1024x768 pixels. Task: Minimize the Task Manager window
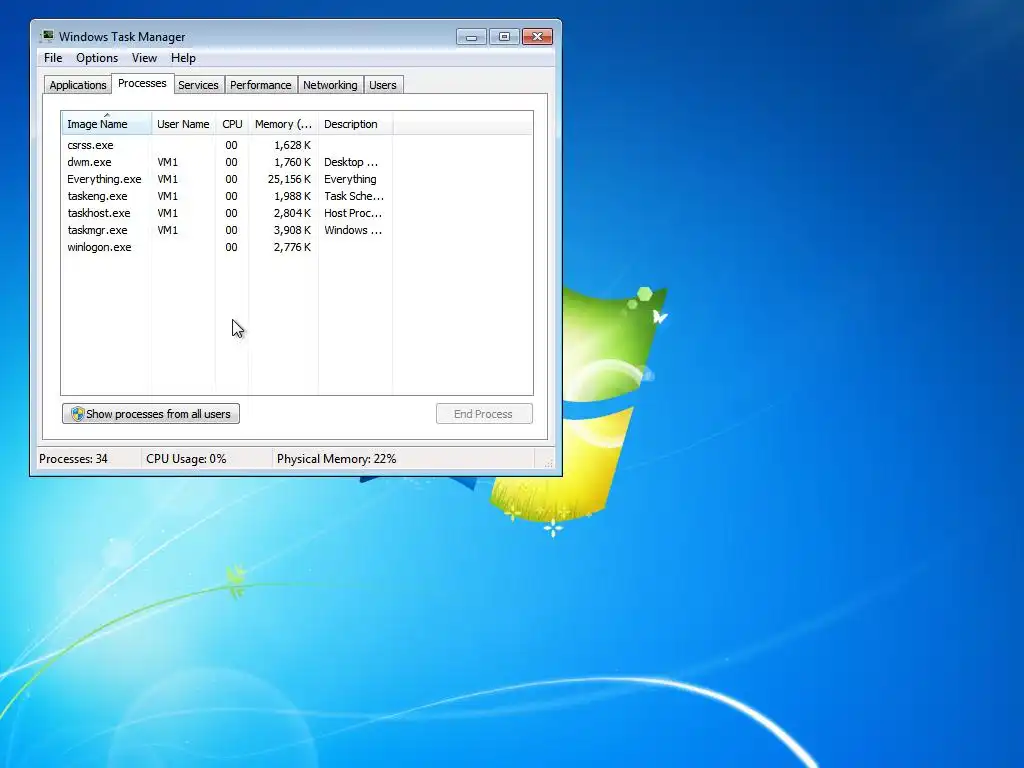[471, 37]
